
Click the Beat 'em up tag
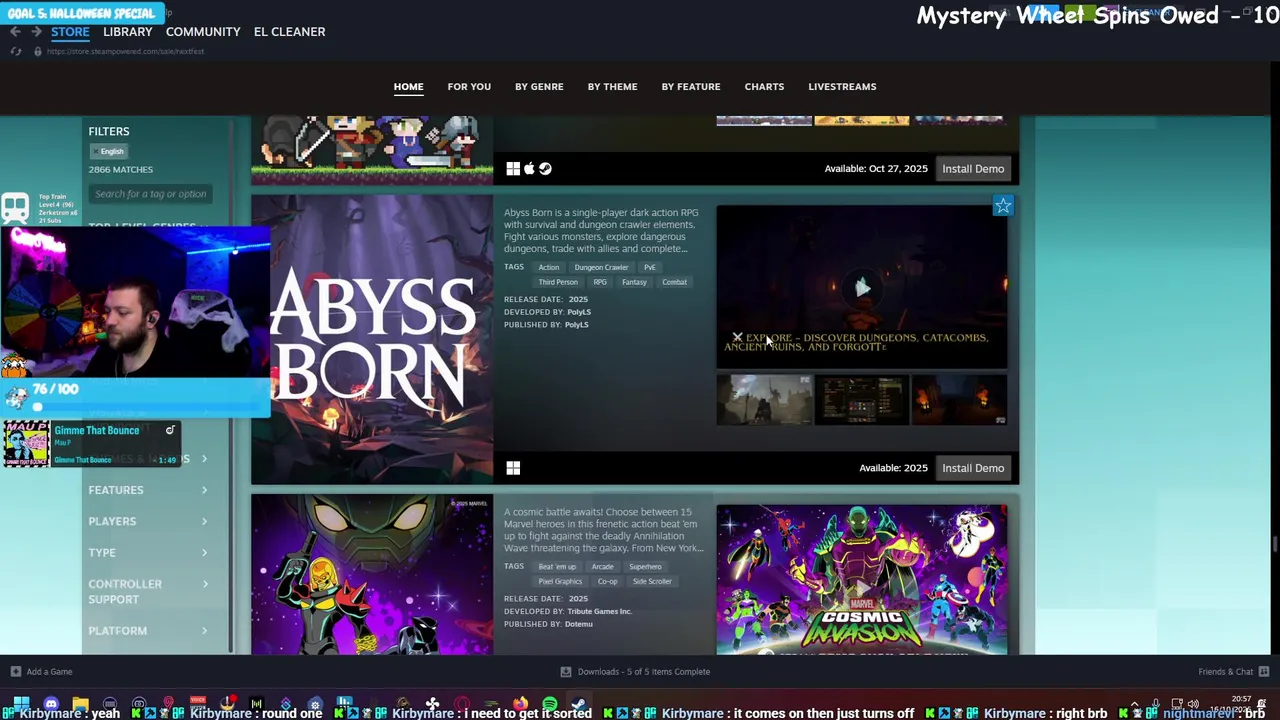pos(557,567)
